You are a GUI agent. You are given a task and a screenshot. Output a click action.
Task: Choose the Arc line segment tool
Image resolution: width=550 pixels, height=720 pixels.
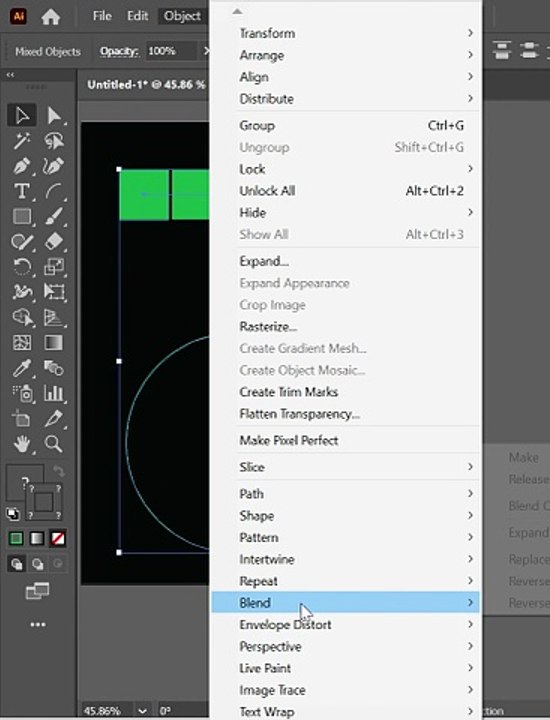tap(54, 191)
